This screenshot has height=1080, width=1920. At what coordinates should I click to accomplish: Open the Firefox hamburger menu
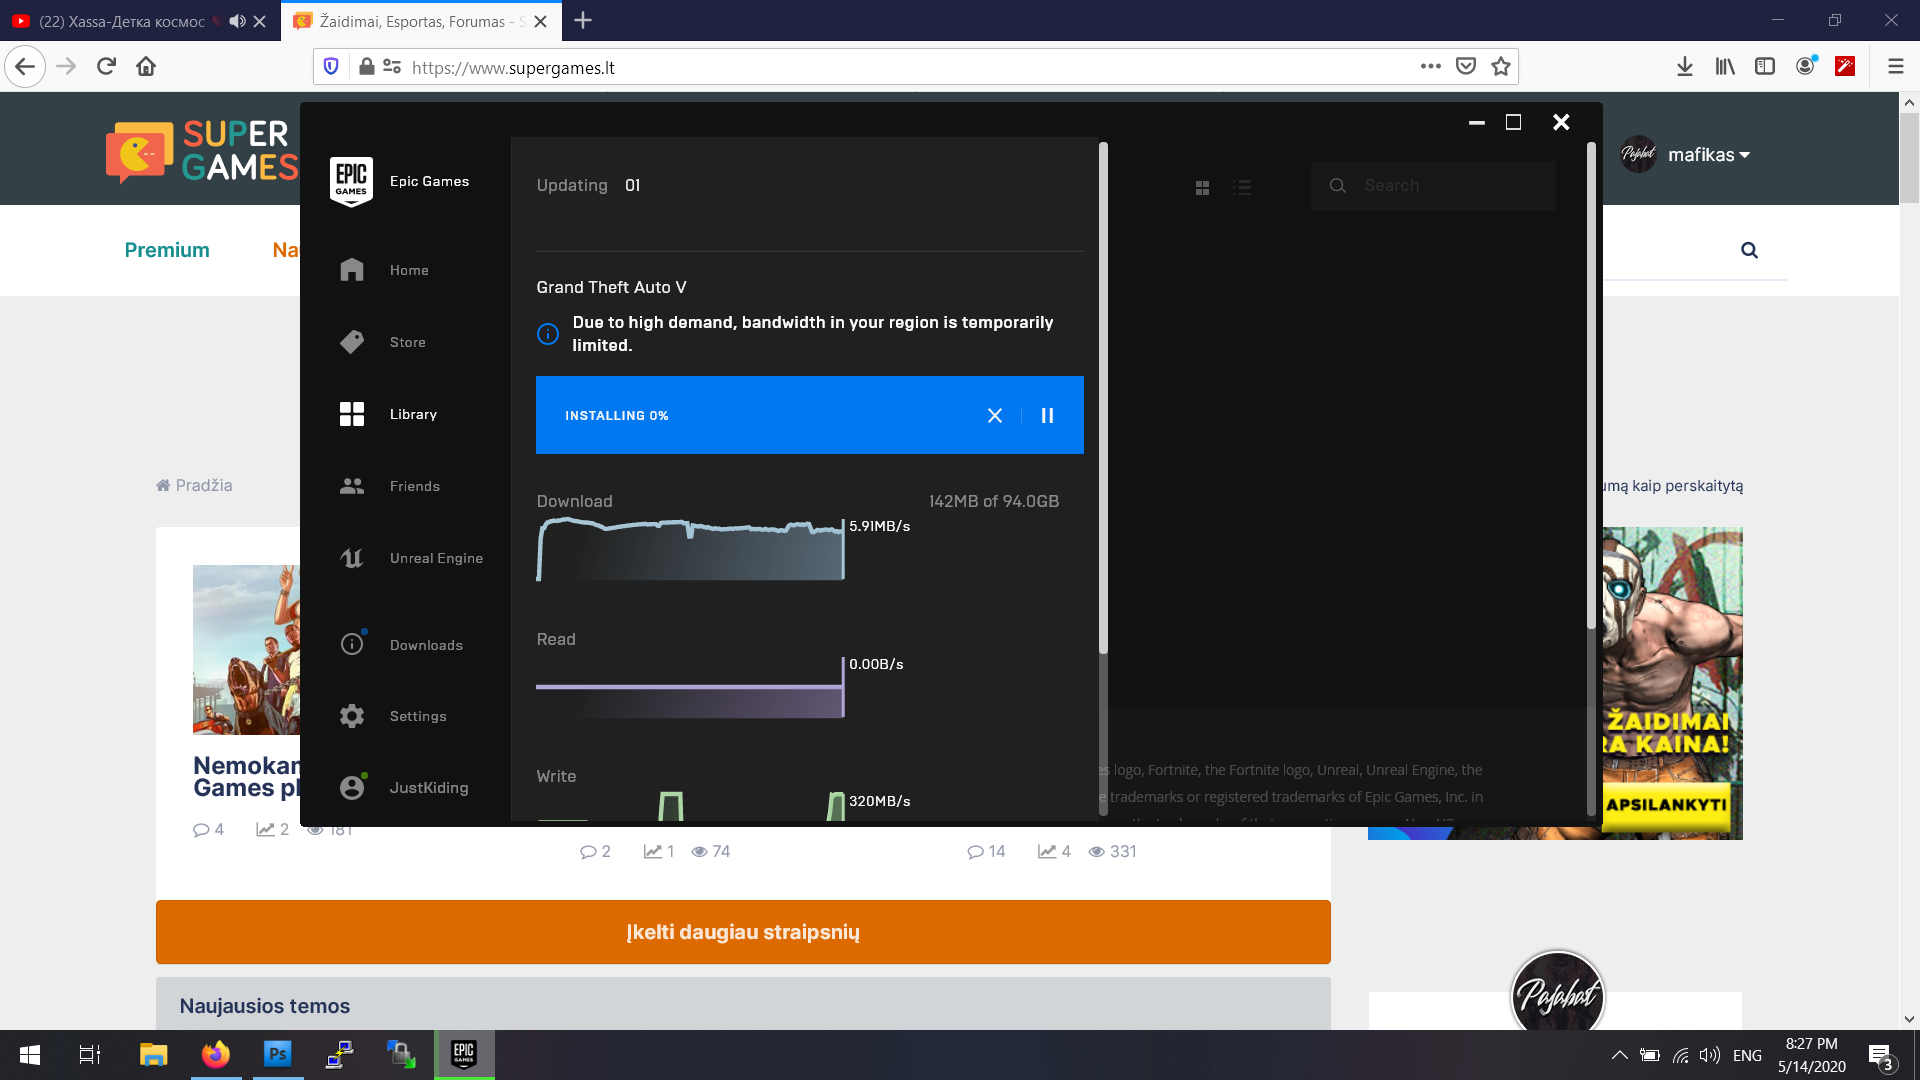[x=1895, y=66]
